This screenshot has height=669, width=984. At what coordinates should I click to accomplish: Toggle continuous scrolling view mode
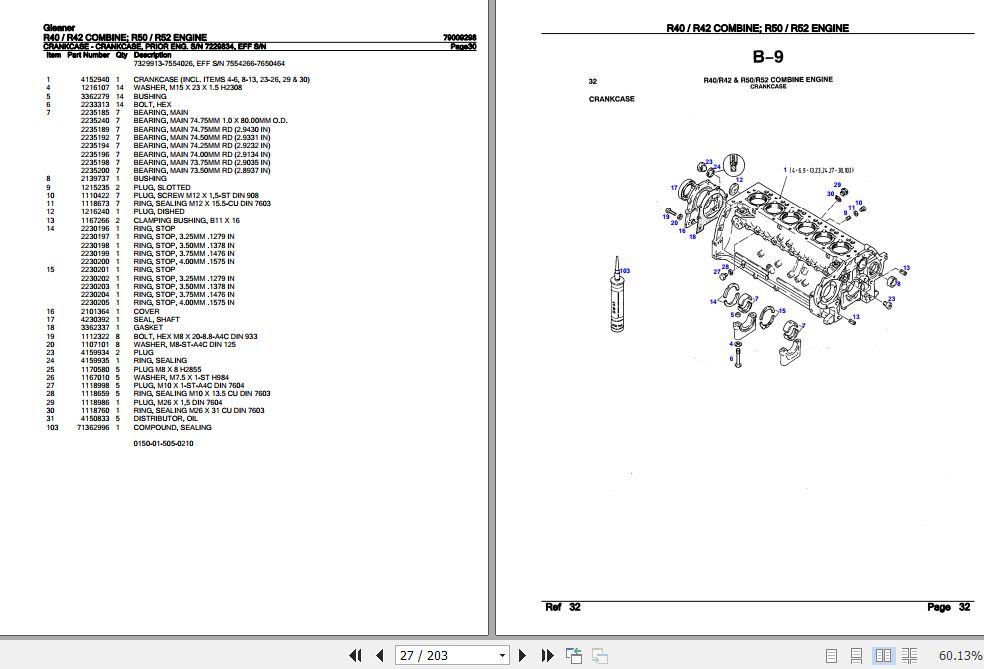[857, 655]
